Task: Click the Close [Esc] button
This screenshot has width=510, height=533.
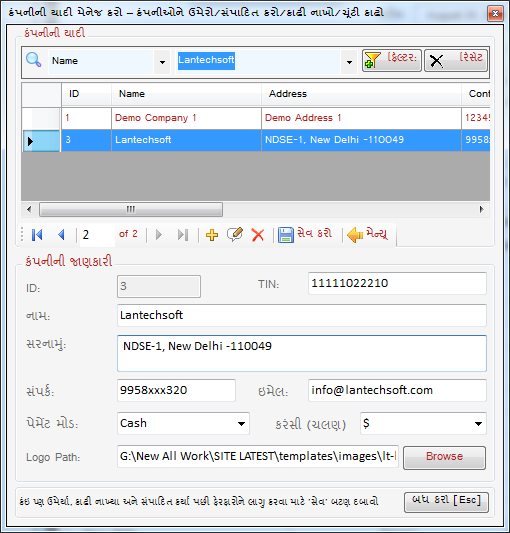Action: point(446,502)
